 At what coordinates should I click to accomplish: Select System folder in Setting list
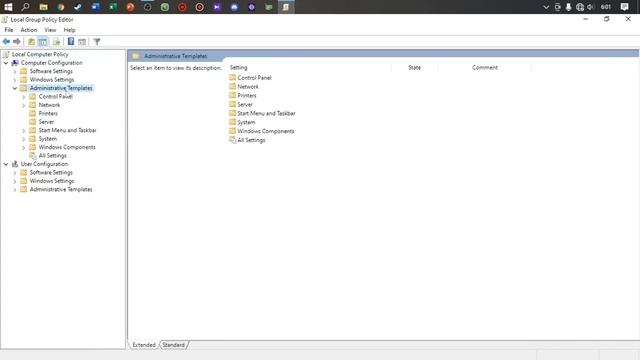coord(246,122)
